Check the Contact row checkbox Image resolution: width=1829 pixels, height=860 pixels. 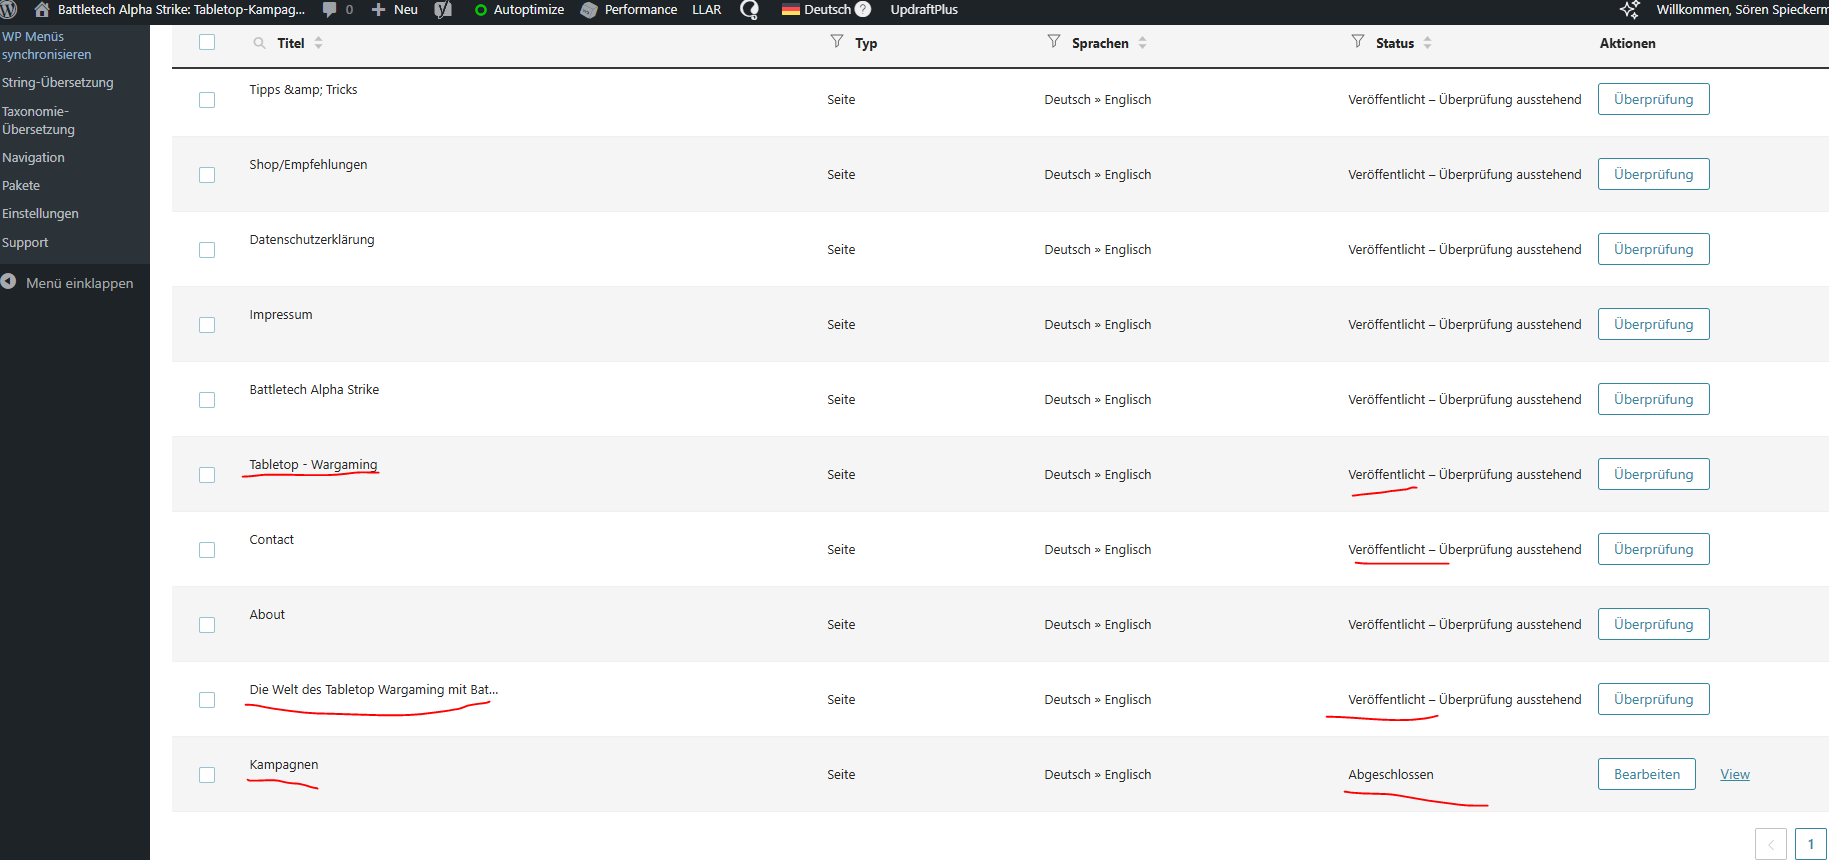207,550
